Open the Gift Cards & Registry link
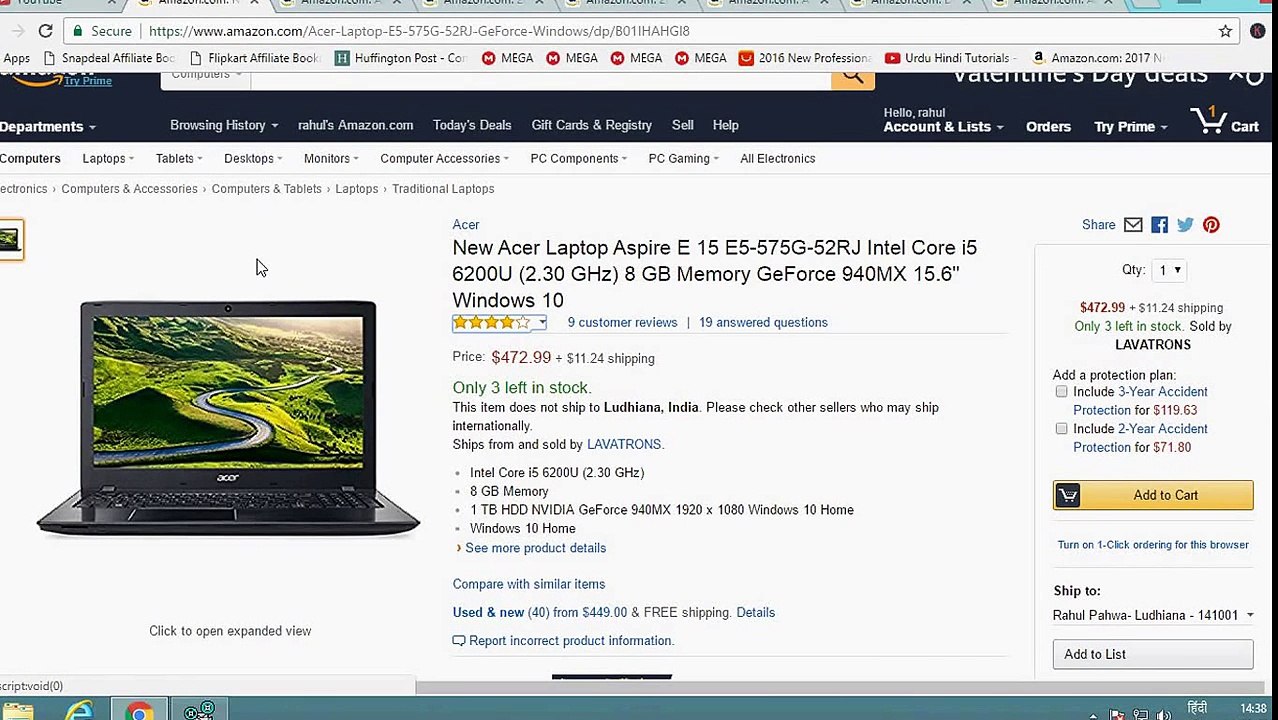 click(x=592, y=125)
